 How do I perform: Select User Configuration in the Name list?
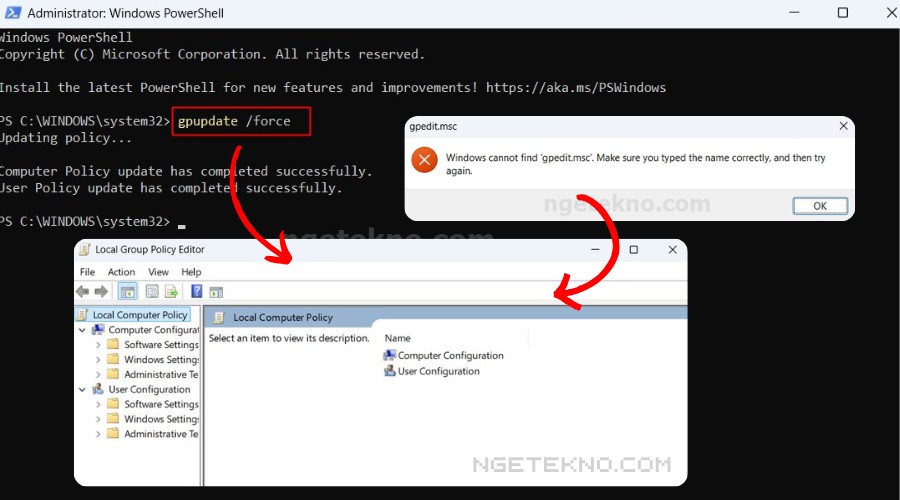[438, 371]
